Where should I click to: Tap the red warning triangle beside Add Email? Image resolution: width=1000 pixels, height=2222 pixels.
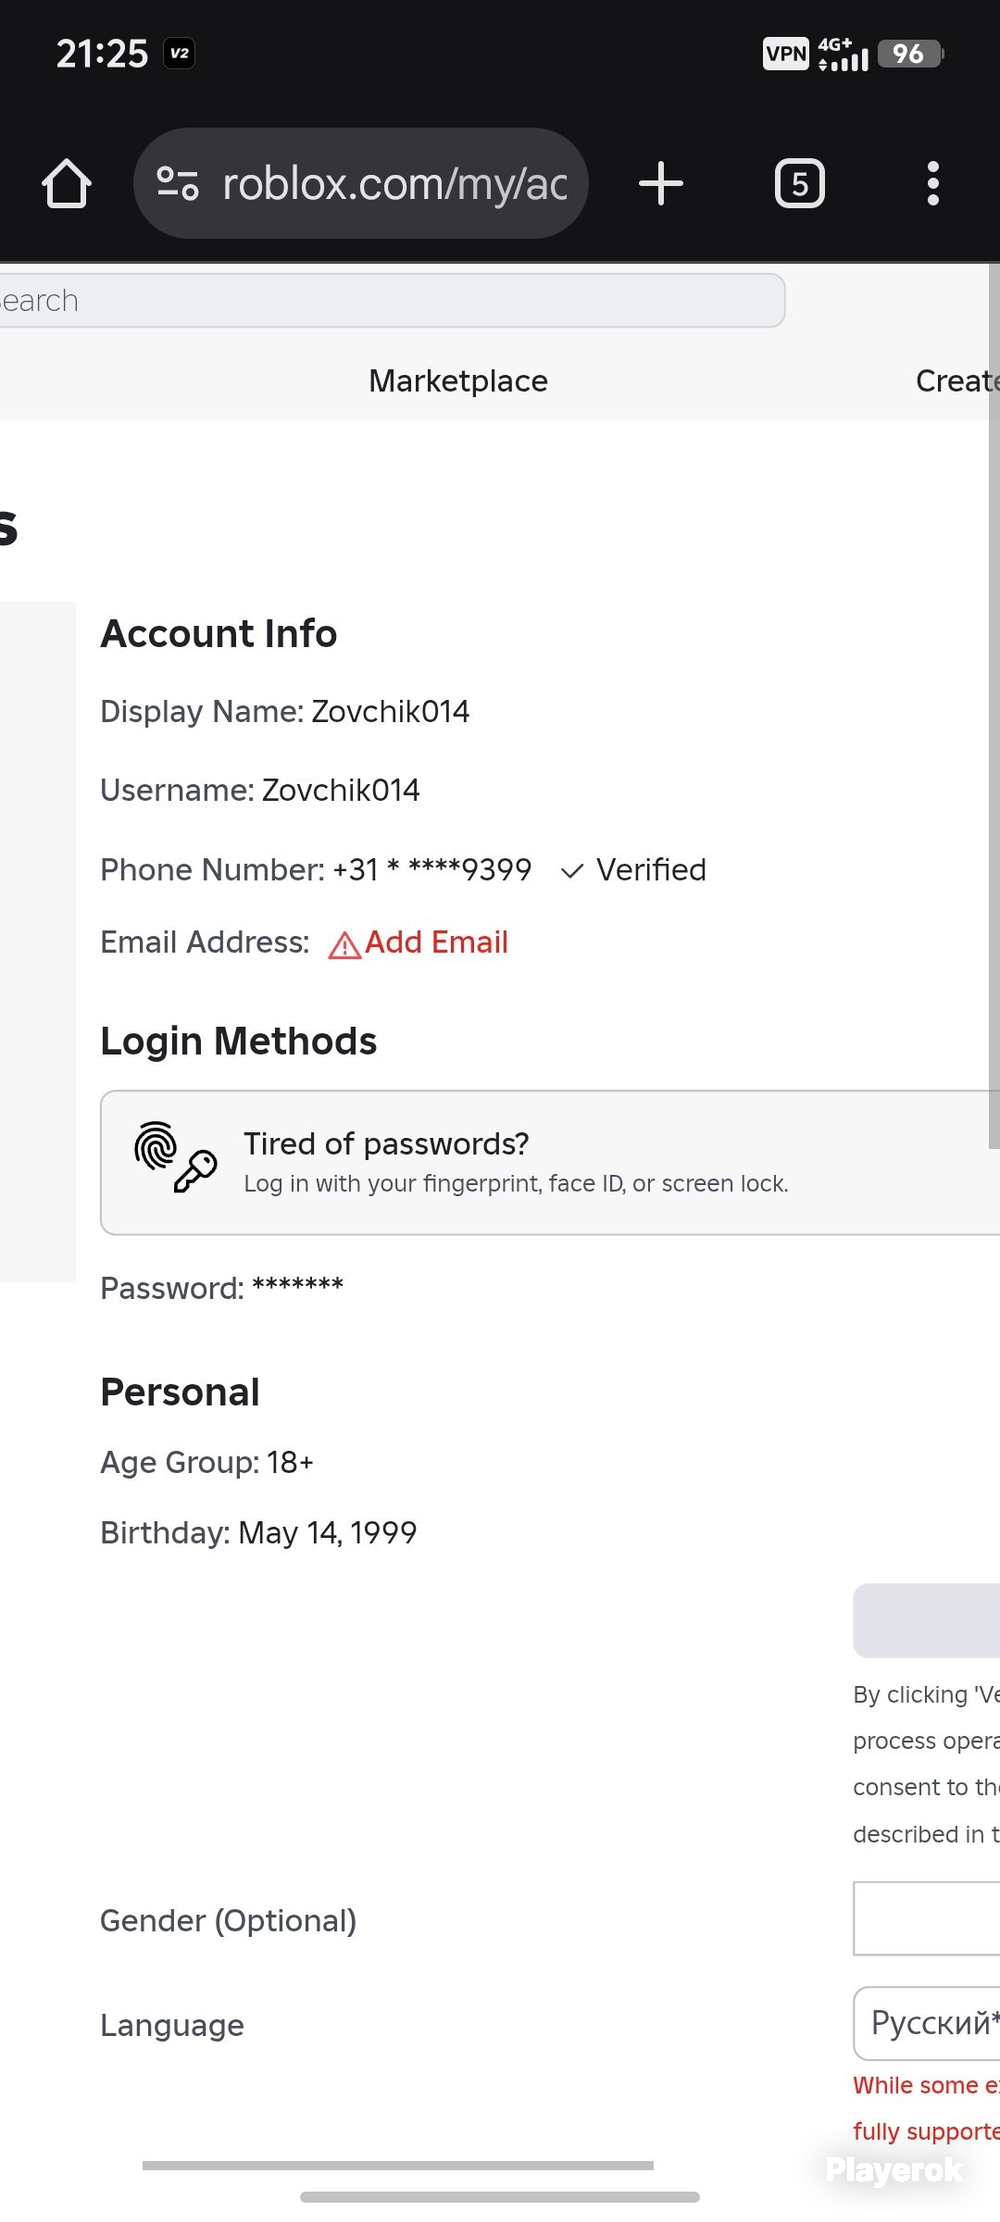point(344,945)
